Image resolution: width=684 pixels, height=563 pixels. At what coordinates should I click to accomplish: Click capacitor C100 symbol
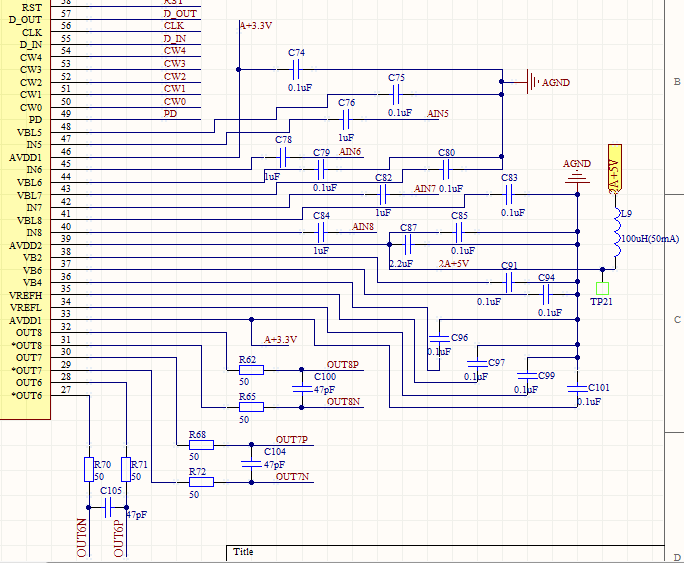[301, 389]
